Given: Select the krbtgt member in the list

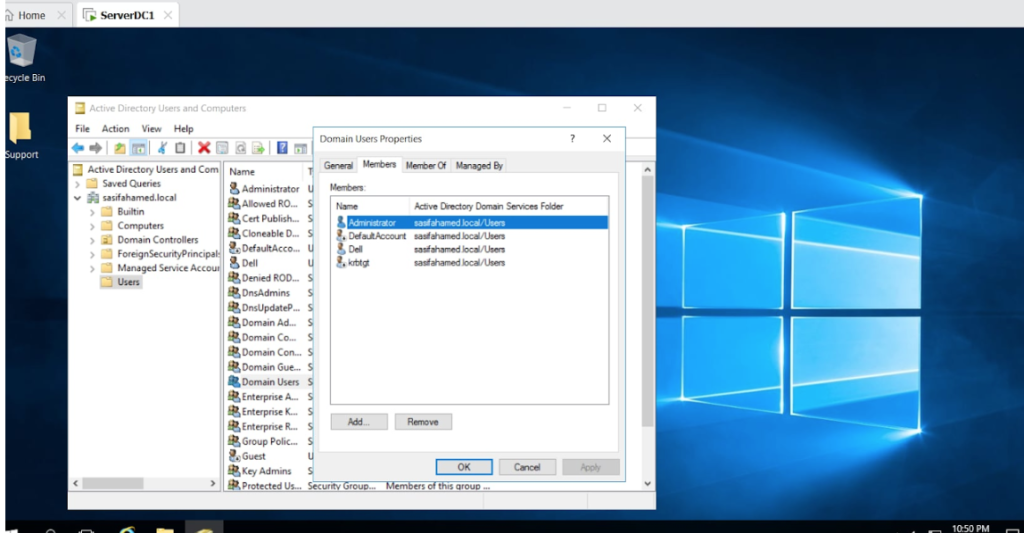Looking at the screenshot, I should pyautogui.click(x=357, y=262).
